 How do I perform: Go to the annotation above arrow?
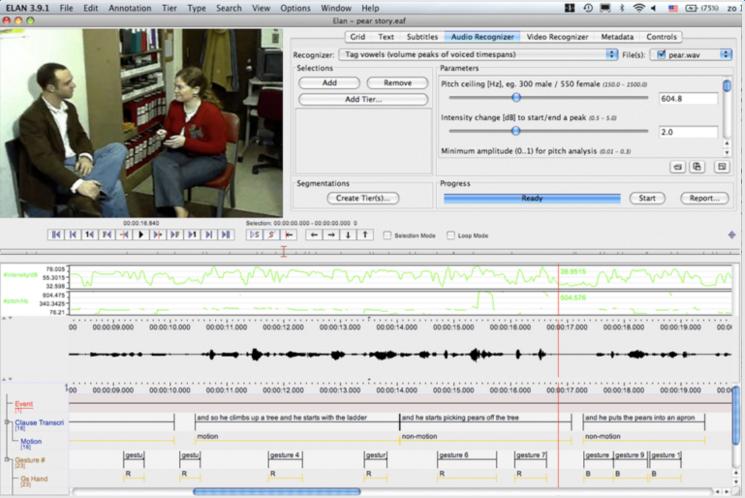365,235
